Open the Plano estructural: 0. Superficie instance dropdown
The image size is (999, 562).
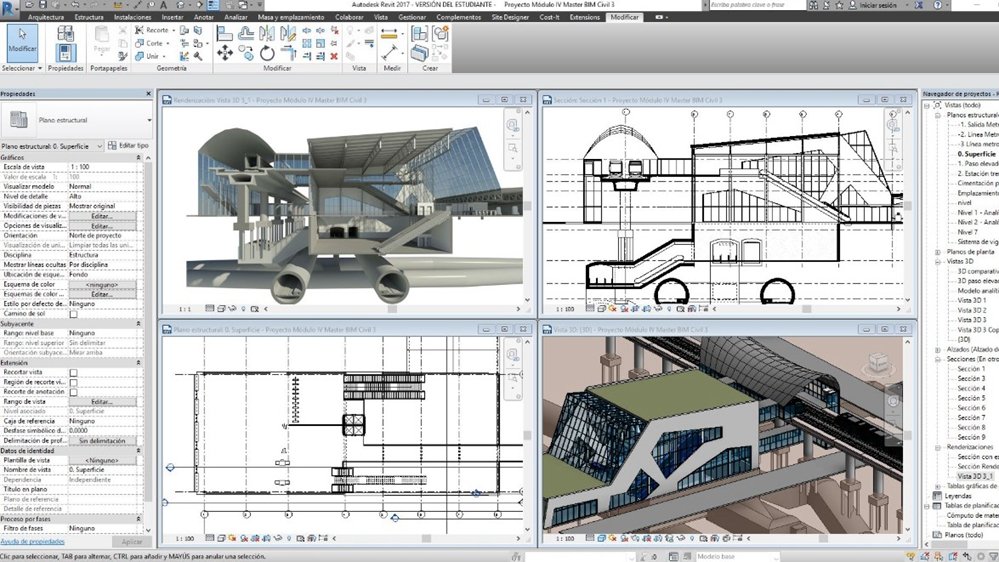[52, 146]
